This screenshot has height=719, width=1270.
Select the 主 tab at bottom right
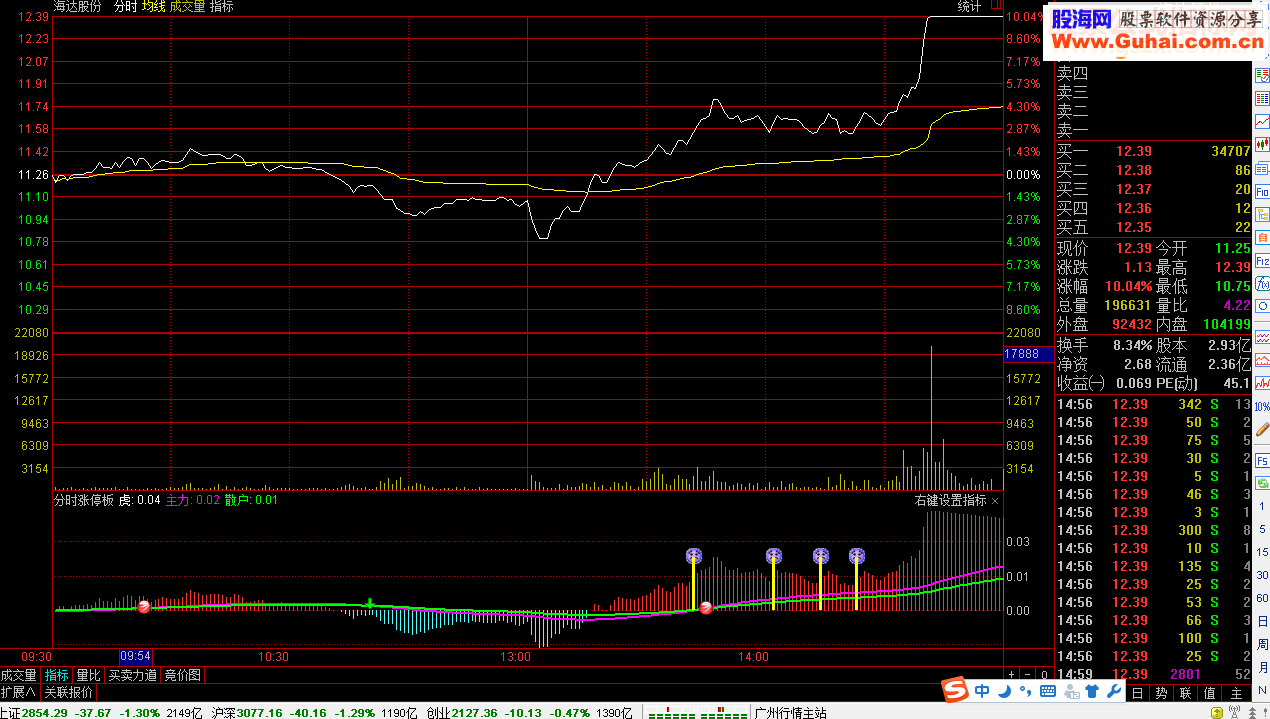pos(1237,693)
